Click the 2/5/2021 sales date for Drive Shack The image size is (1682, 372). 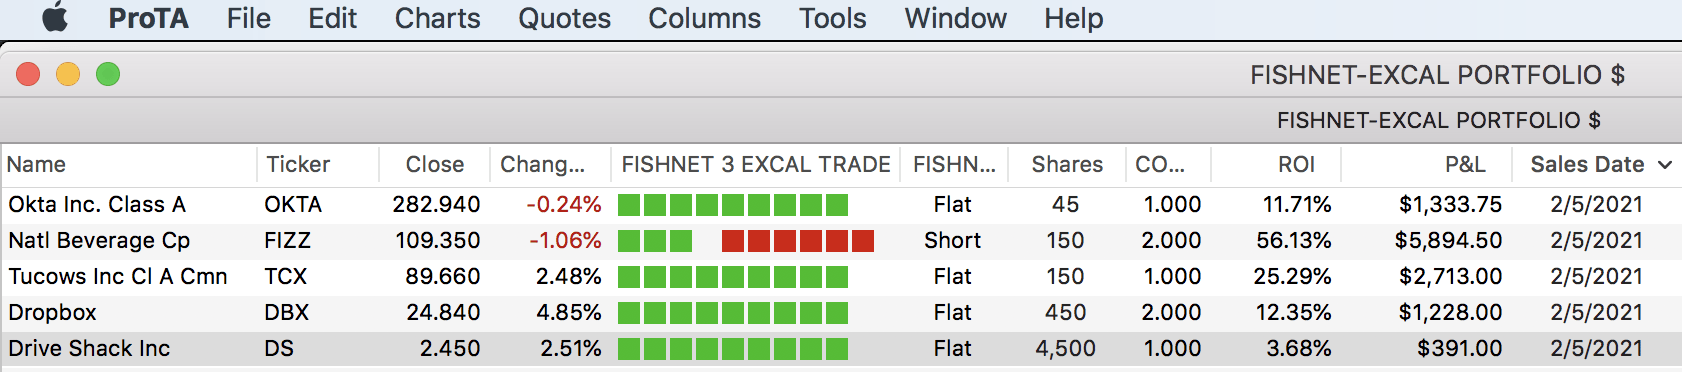(x=1596, y=348)
